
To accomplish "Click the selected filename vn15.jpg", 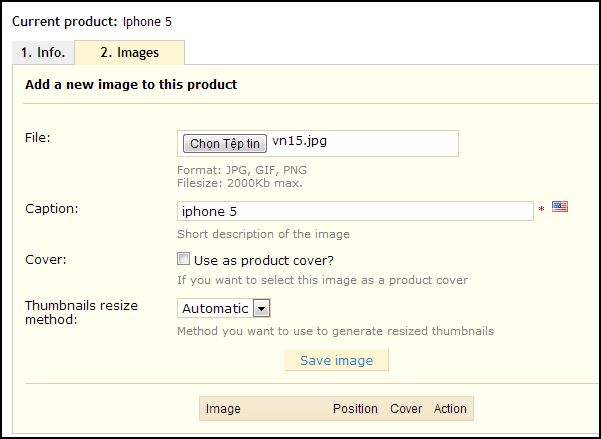I will (300, 142).
